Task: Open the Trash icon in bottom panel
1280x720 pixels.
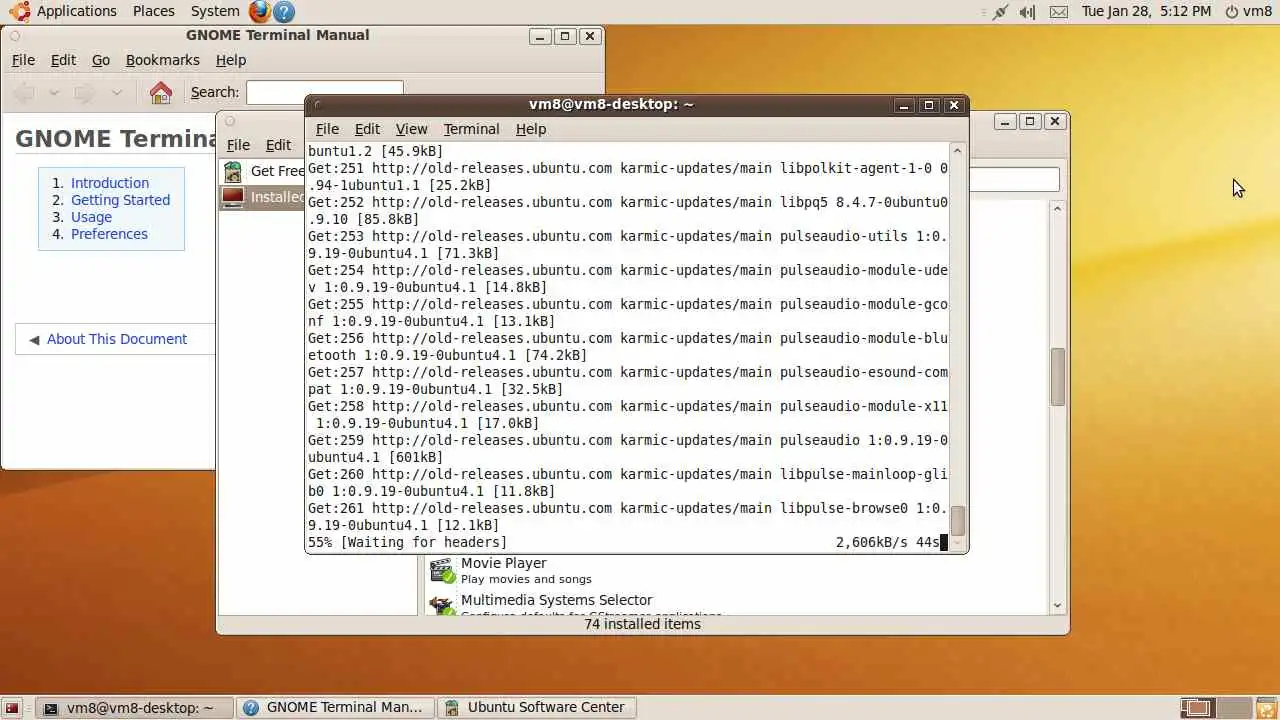Action: pyautogui.click(x=1265, y=708)
